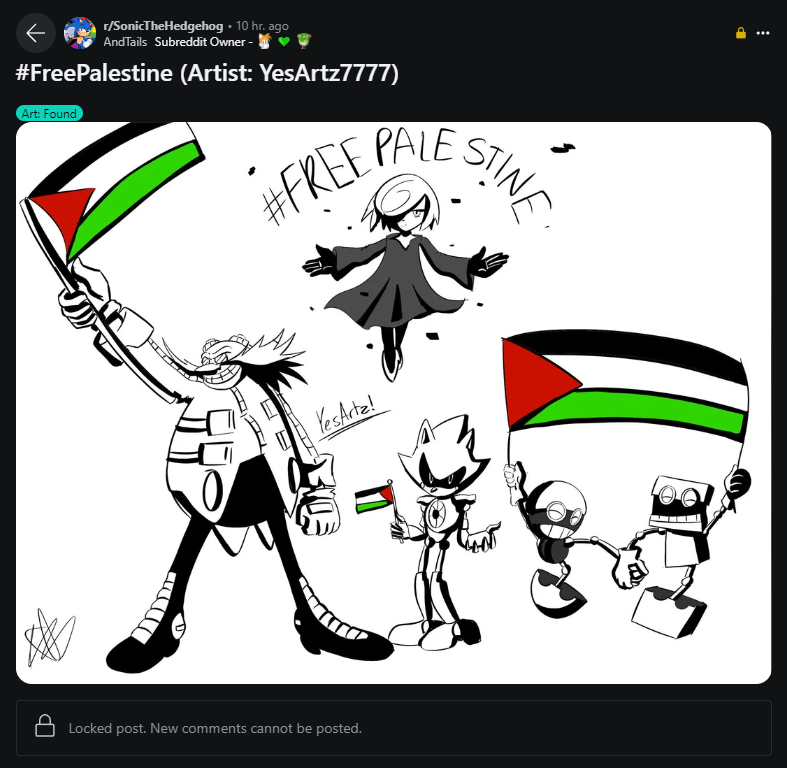Go back using the arrow button

36,34
